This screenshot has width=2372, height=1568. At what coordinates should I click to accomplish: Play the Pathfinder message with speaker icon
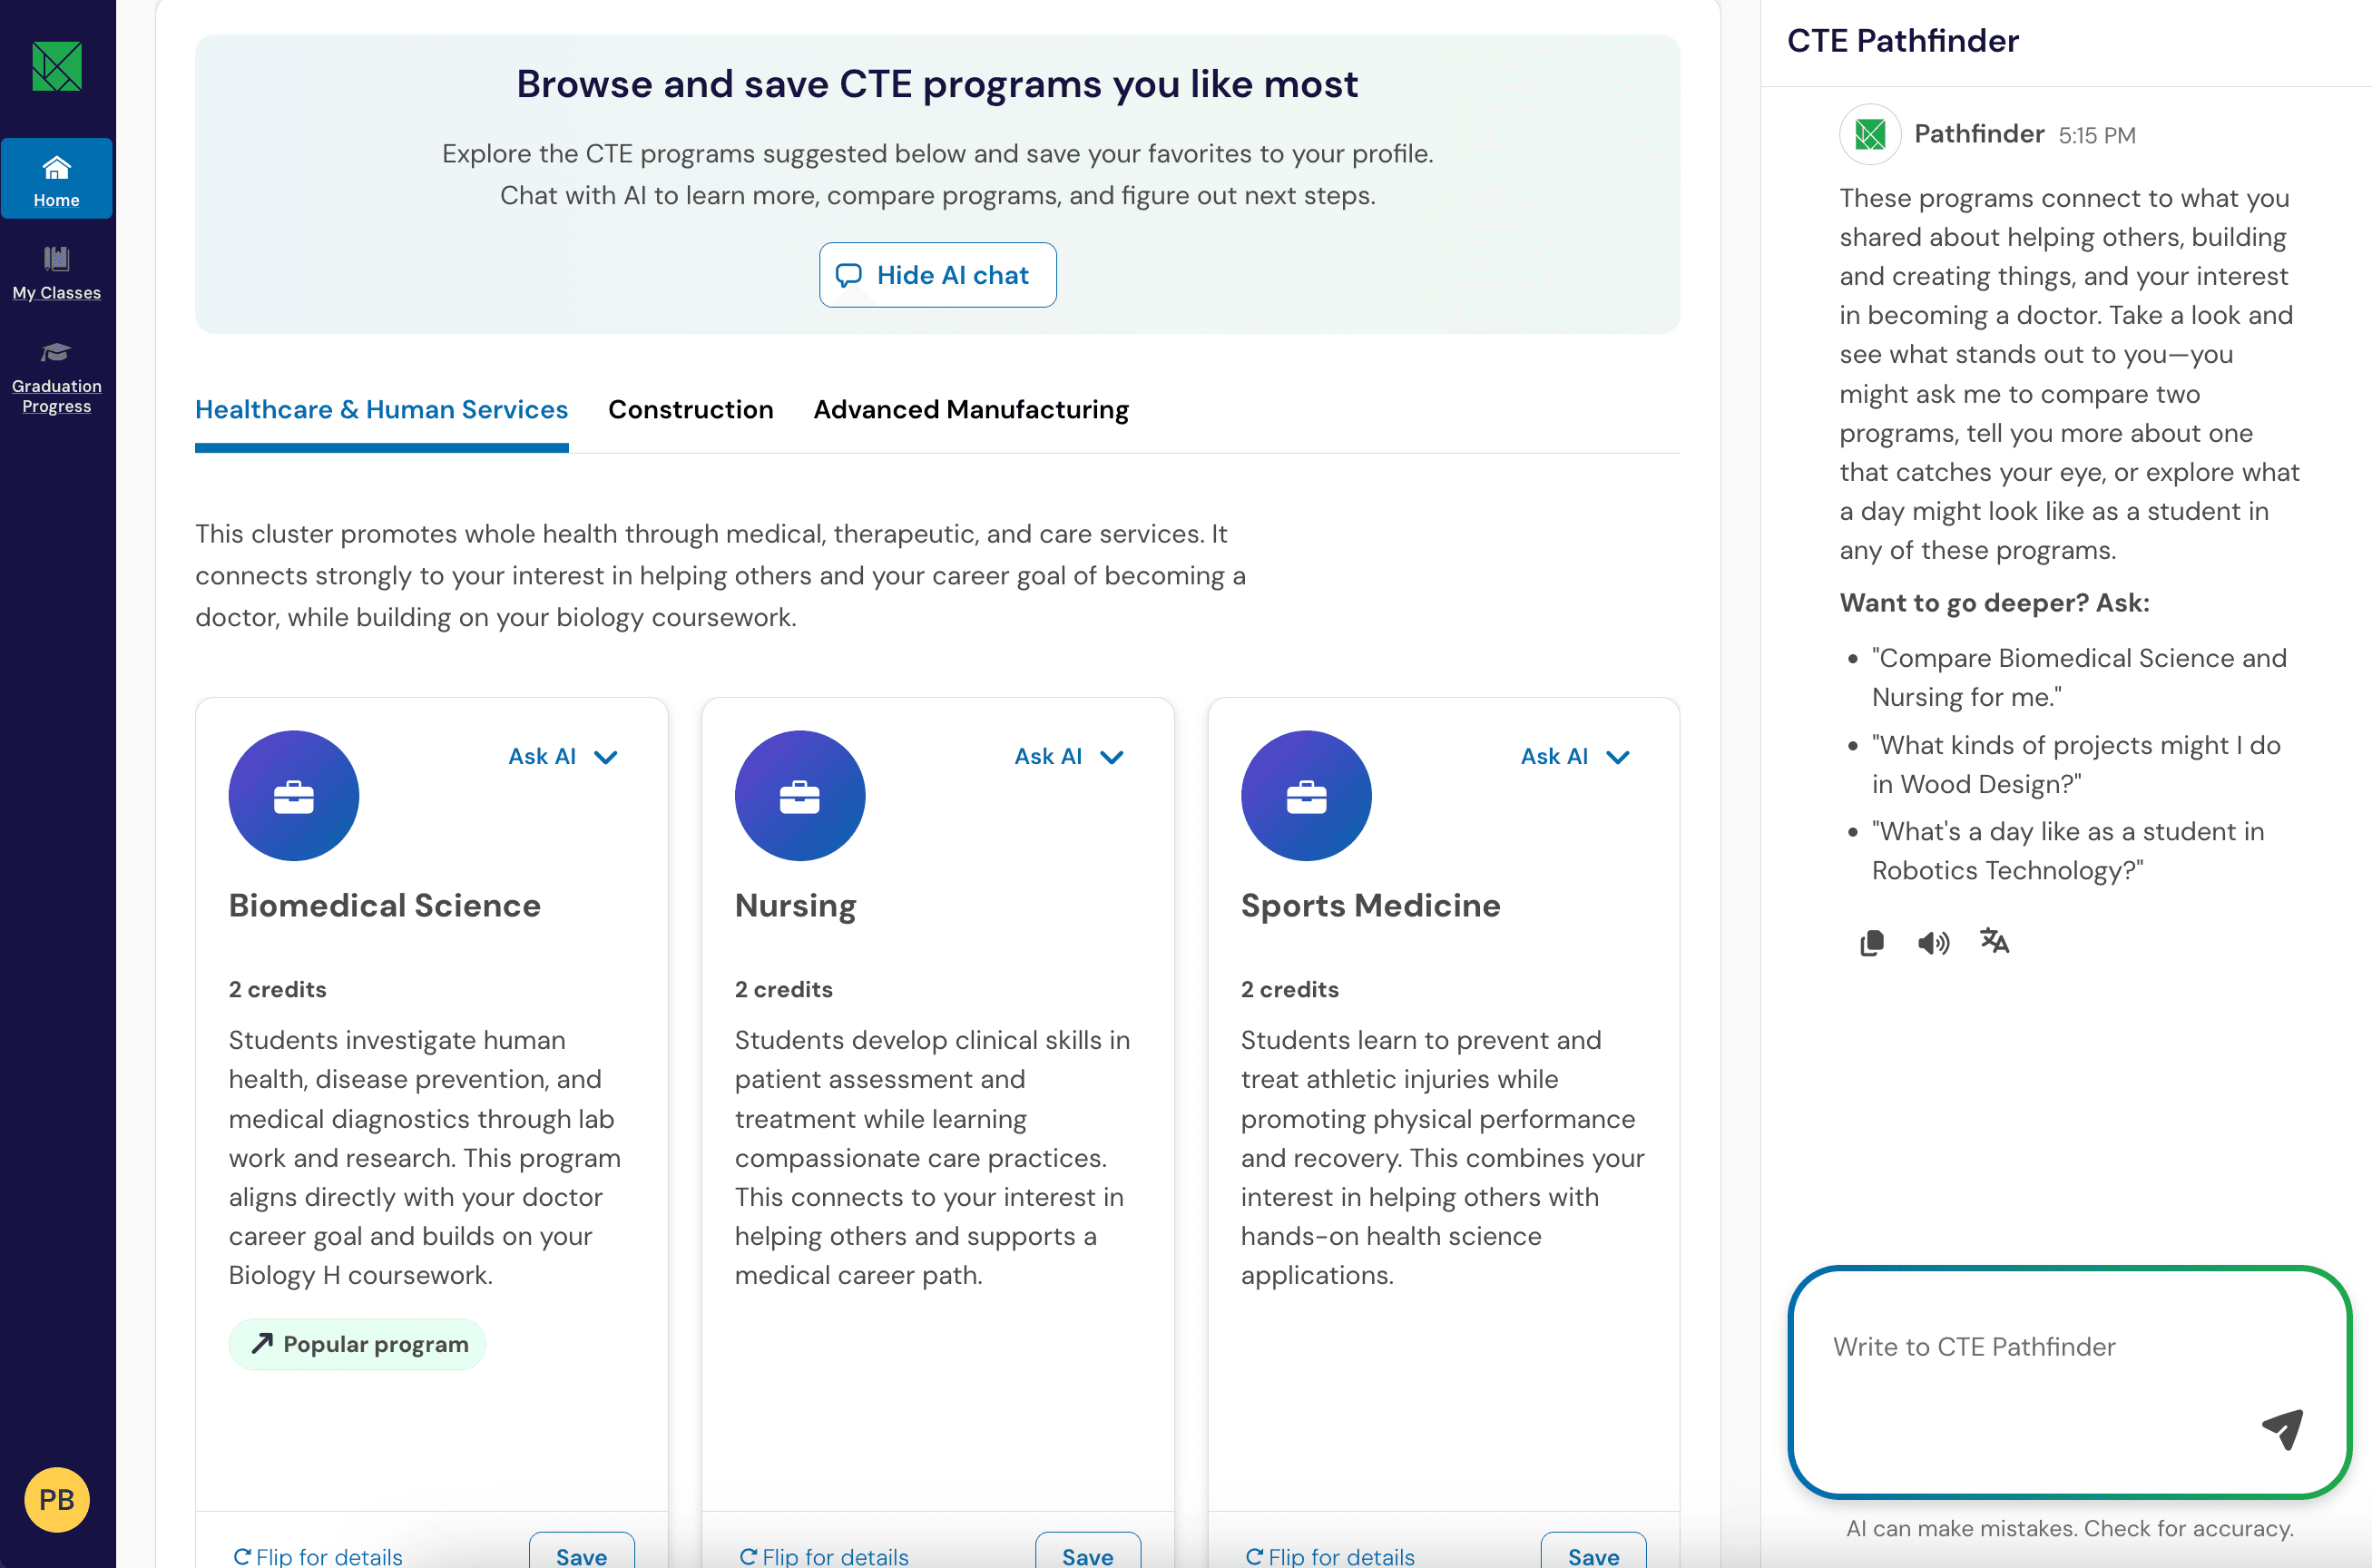coord(1933,943)
